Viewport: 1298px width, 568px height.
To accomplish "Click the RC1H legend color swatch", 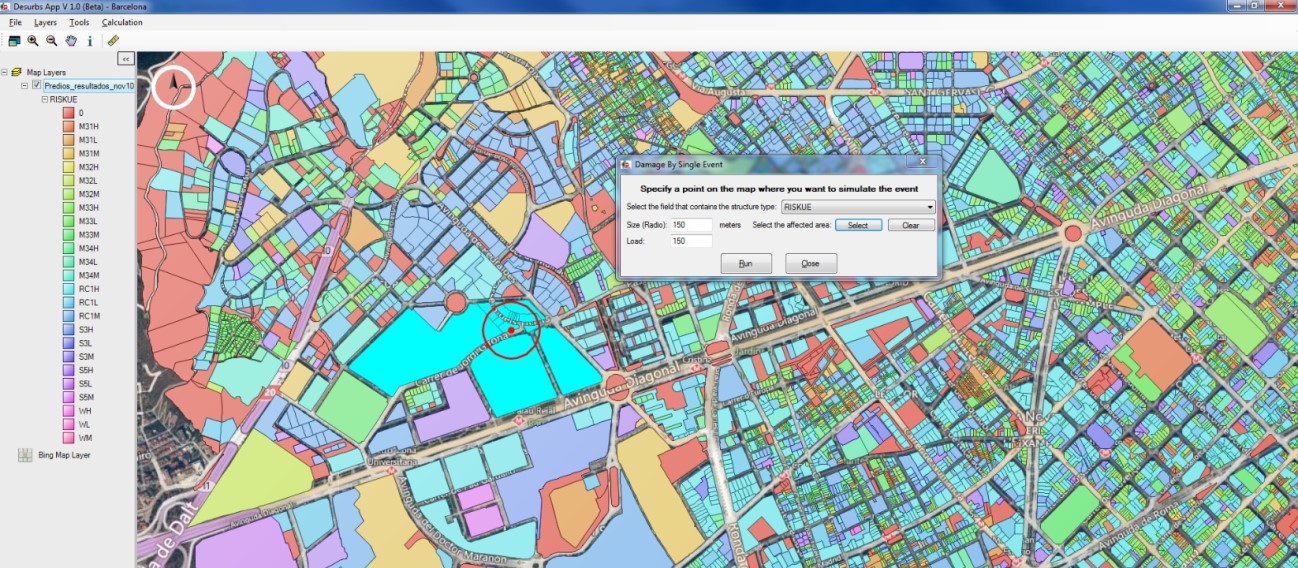I will (69, 289).
